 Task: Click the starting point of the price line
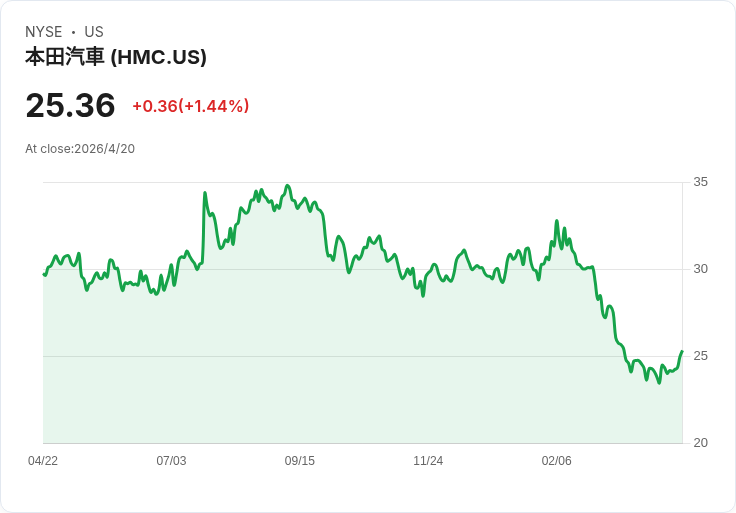coord(44,274)
